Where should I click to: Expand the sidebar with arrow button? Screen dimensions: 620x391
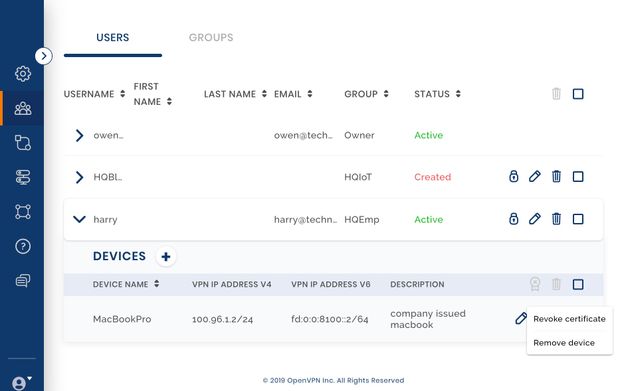43,56
